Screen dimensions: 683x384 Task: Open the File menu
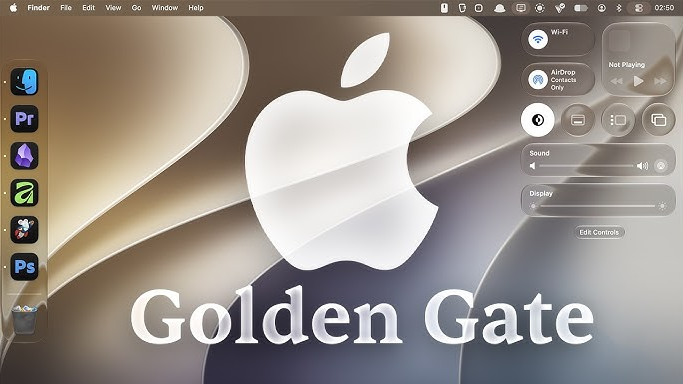[x=66, y=7]
